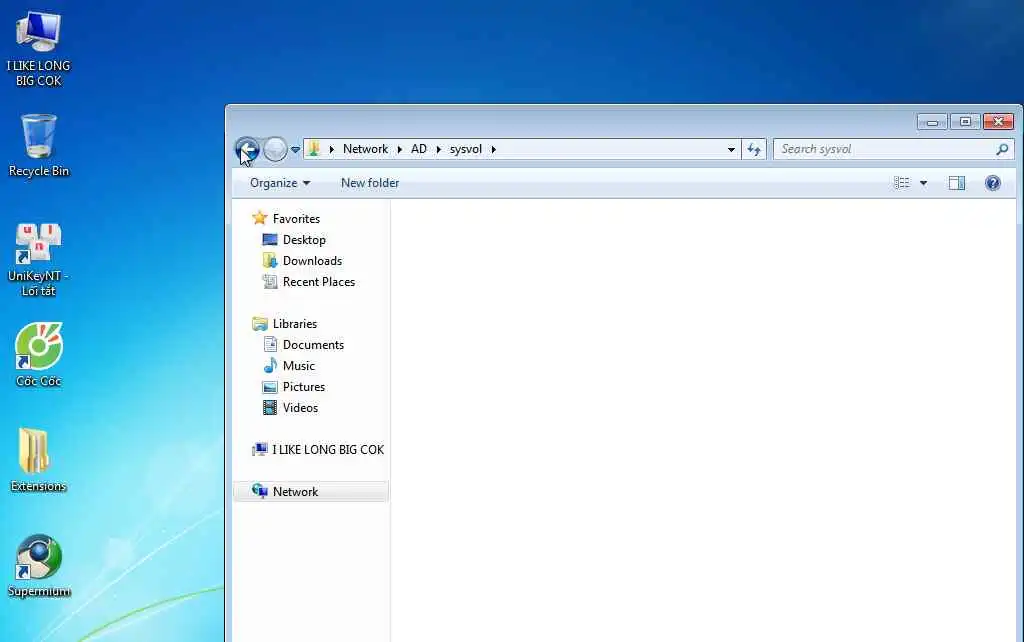Click the folder icon in address bar
The image size is (1024, 642).
click(314, 149)
